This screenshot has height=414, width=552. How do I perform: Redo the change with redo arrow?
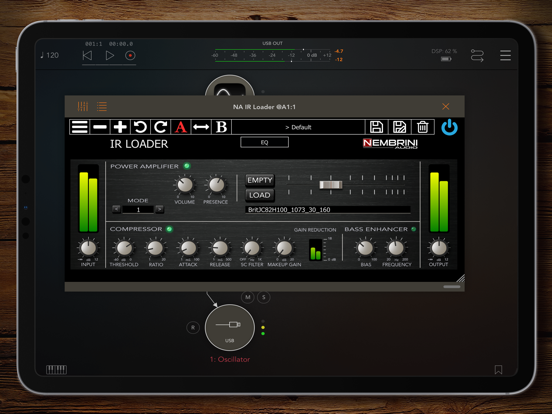(x=161, y=127)
